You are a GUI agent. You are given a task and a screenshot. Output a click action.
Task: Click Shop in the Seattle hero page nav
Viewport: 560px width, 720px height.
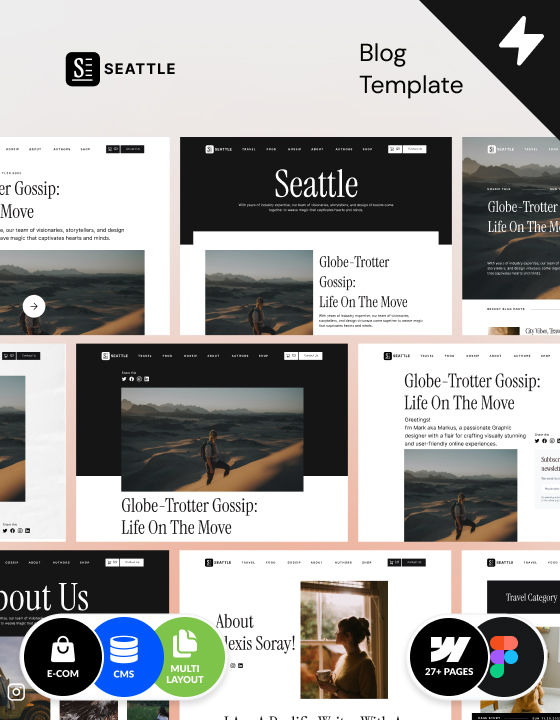coord(367,149)
